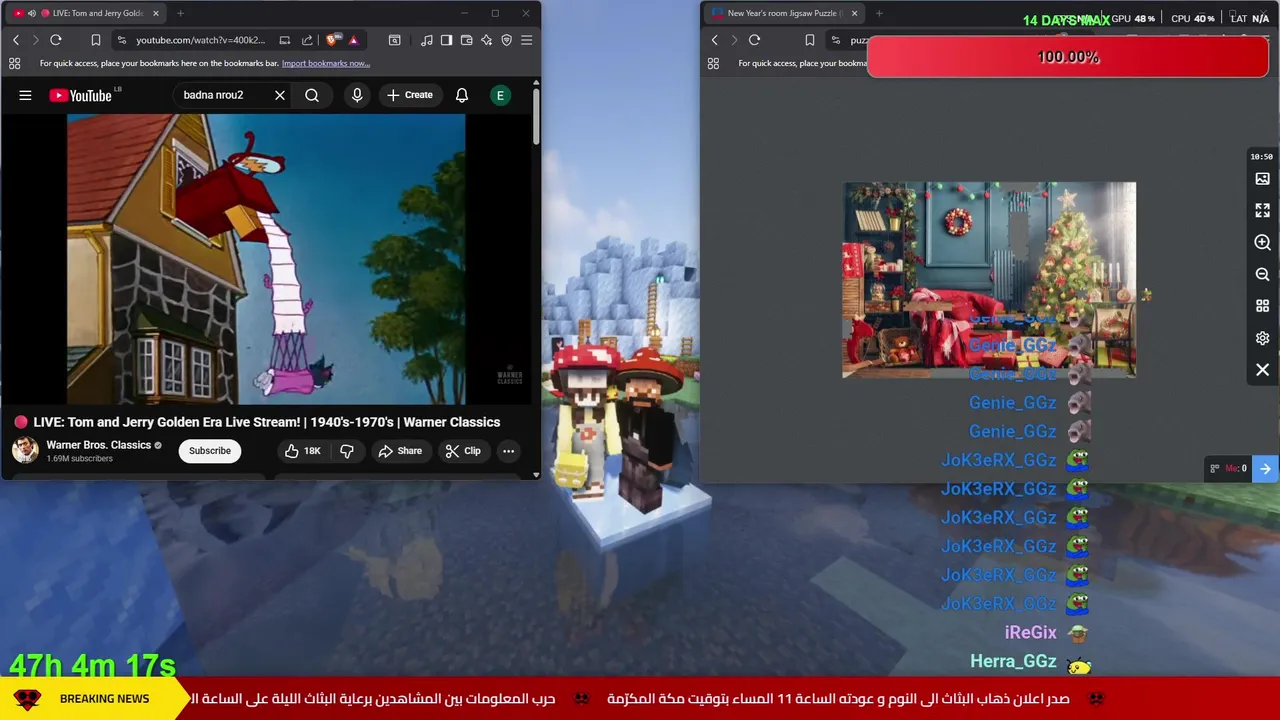
Task: Click the completed New Year's room puzzle image
Action: (989, 280)
